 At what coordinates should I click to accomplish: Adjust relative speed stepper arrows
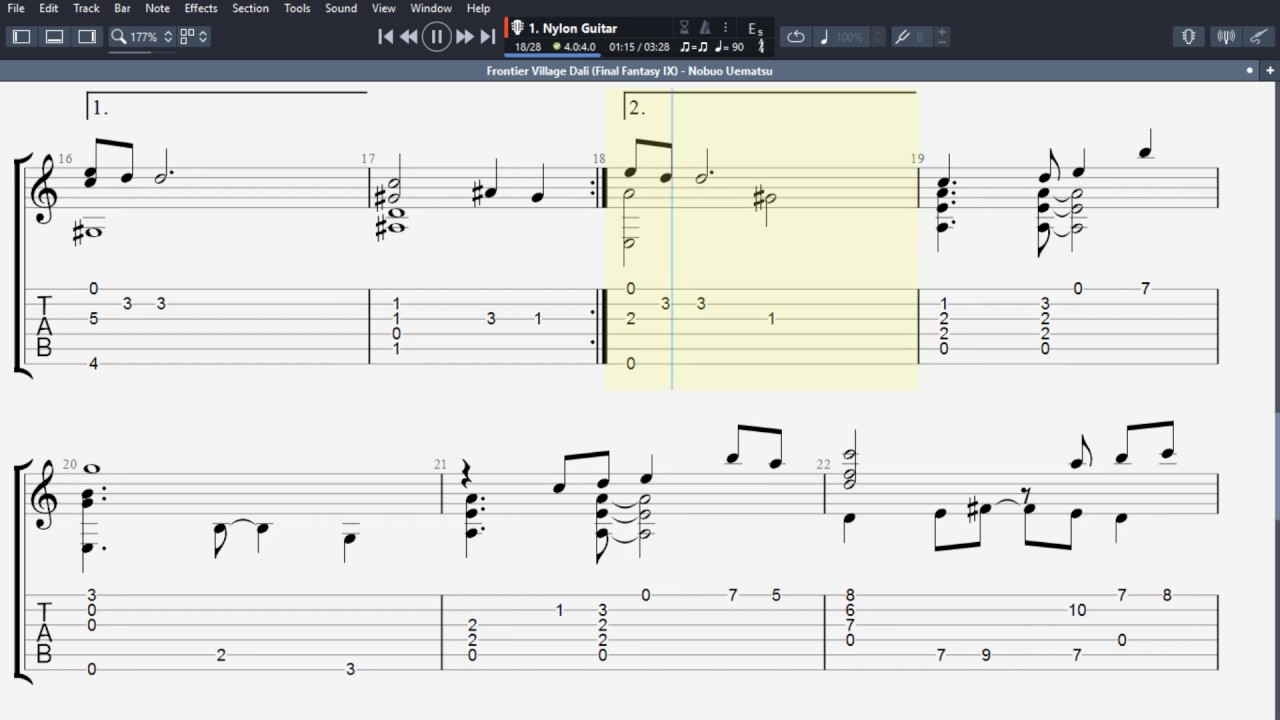click(x=878, y=37)
